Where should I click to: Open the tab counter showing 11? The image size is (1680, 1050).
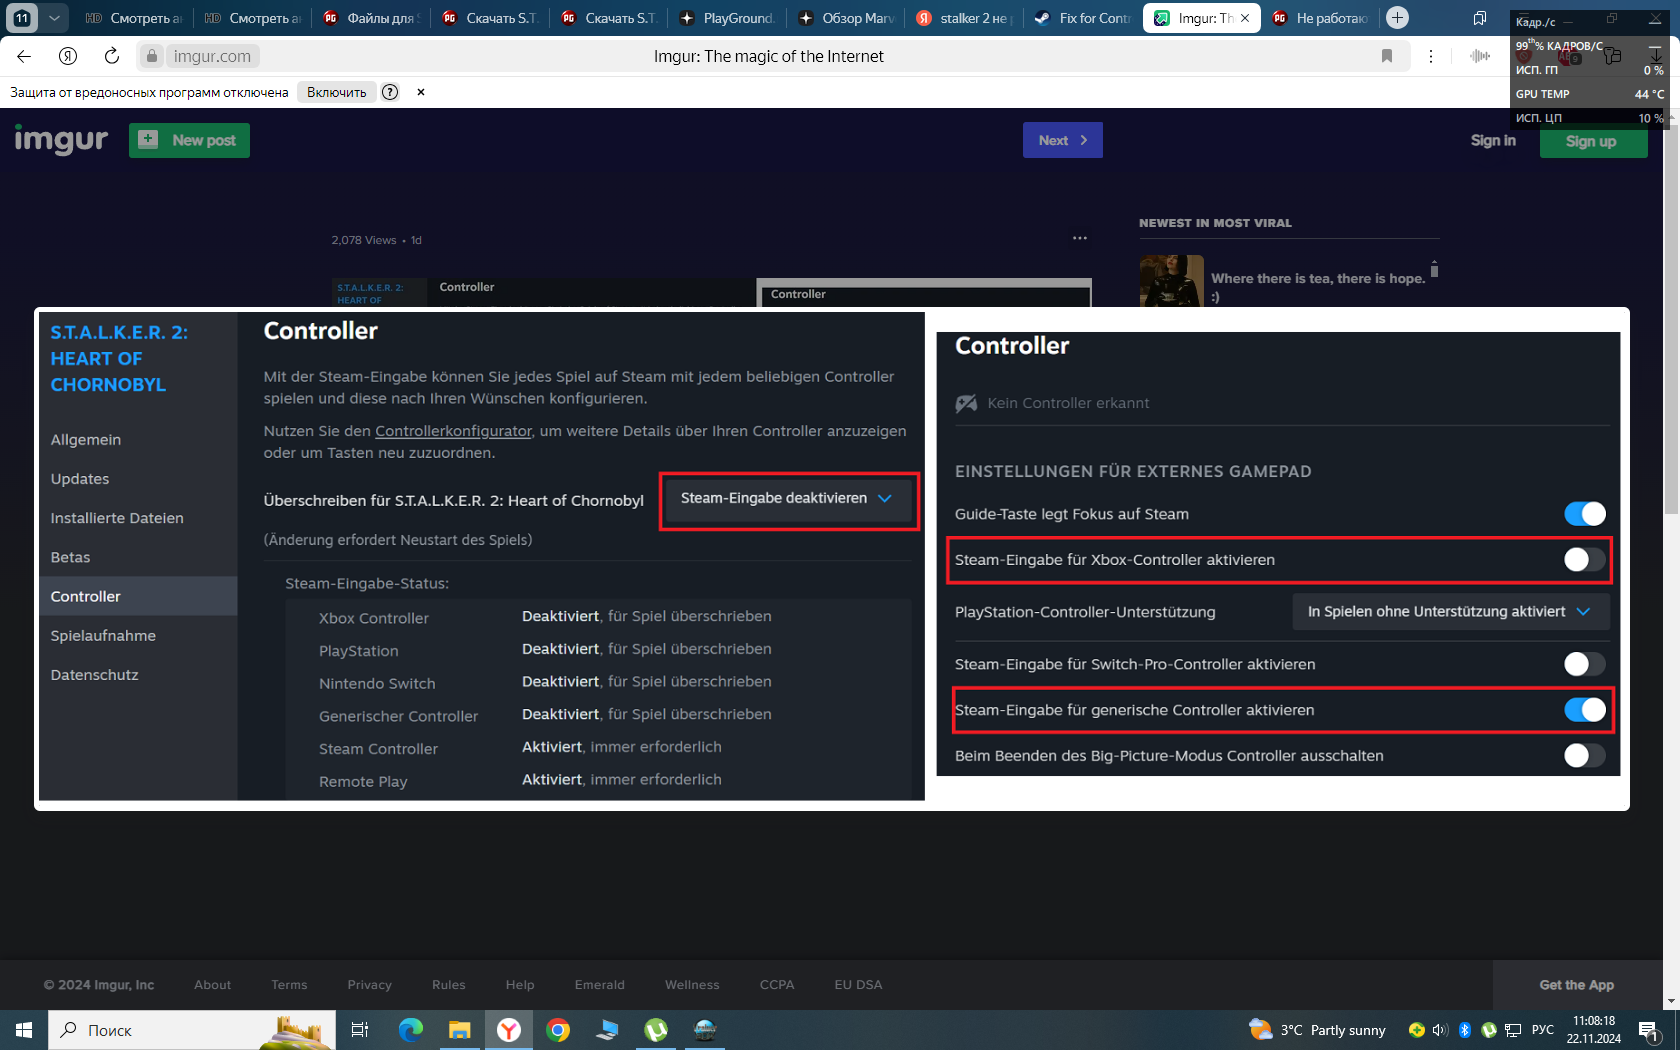(22, 17)
